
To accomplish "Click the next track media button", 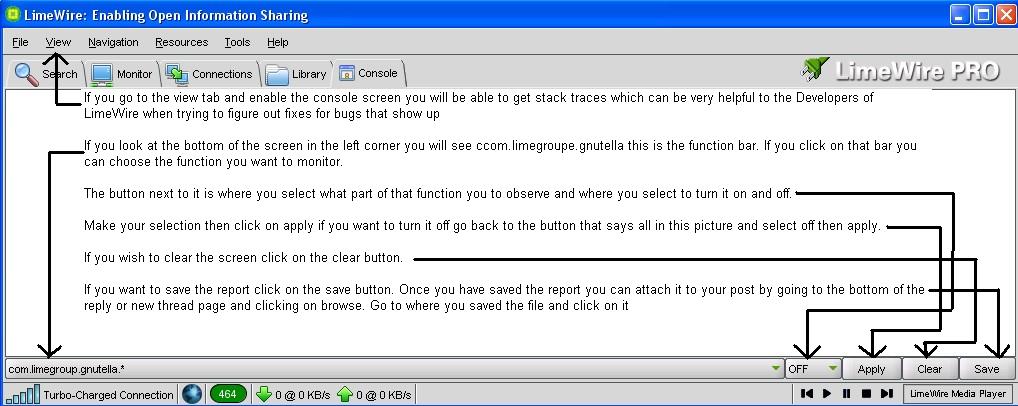I will click(x=886, y=394).
